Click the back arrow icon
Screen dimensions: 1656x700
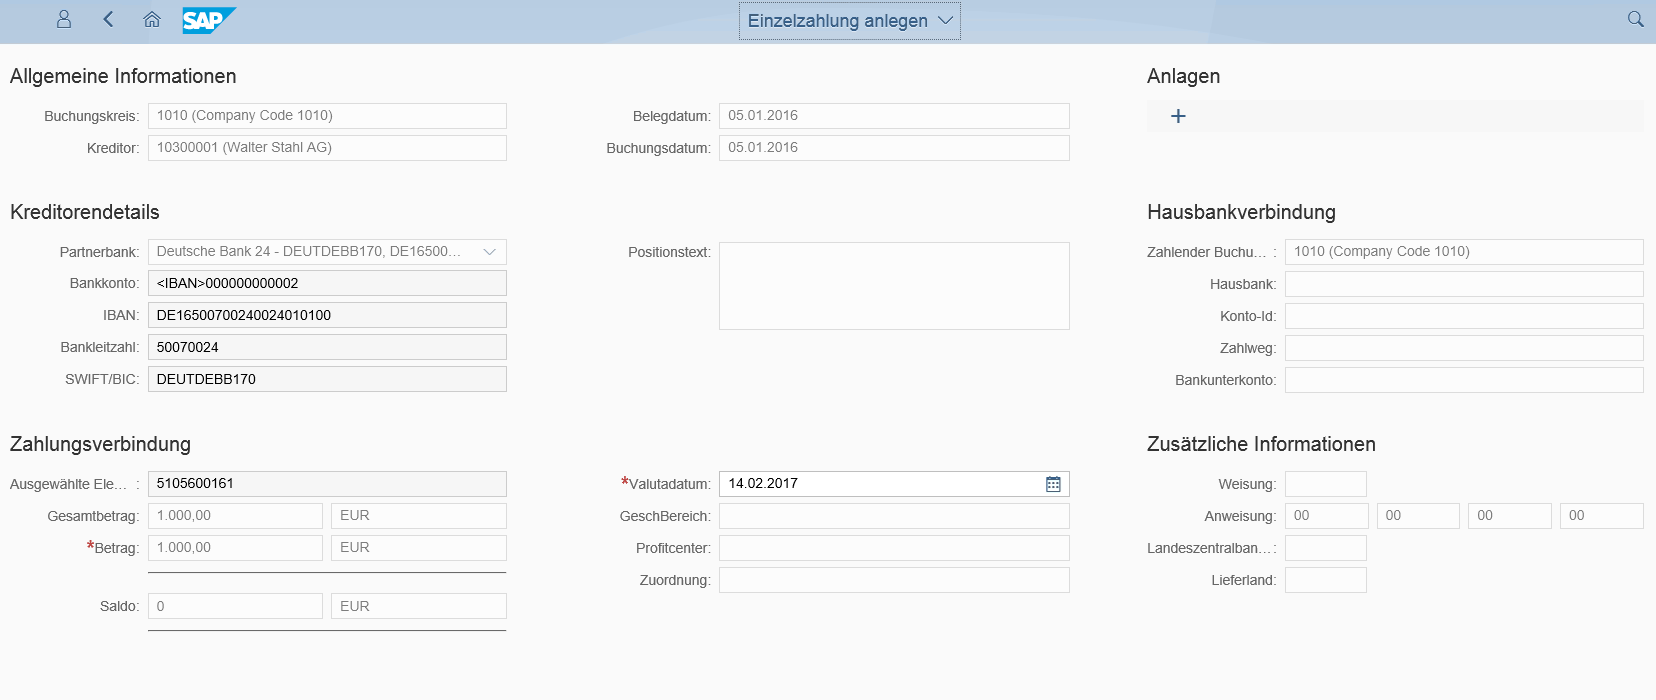(x=108, y=19)
